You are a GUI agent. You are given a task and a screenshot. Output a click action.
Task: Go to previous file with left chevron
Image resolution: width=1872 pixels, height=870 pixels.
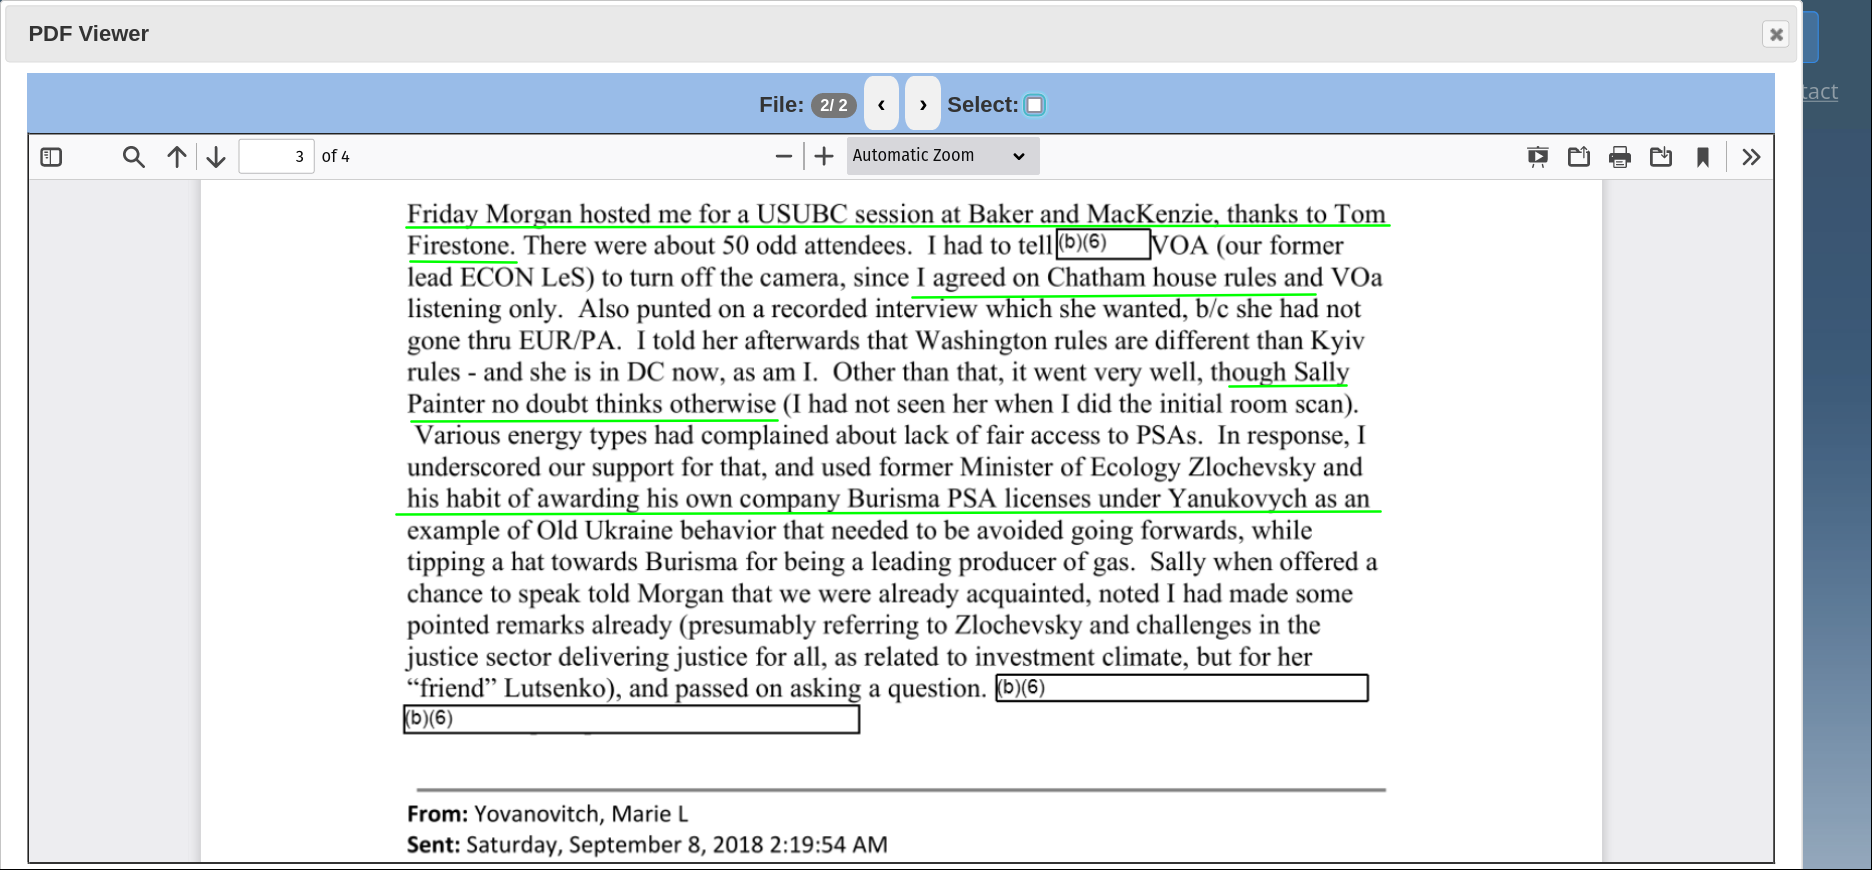881,104
